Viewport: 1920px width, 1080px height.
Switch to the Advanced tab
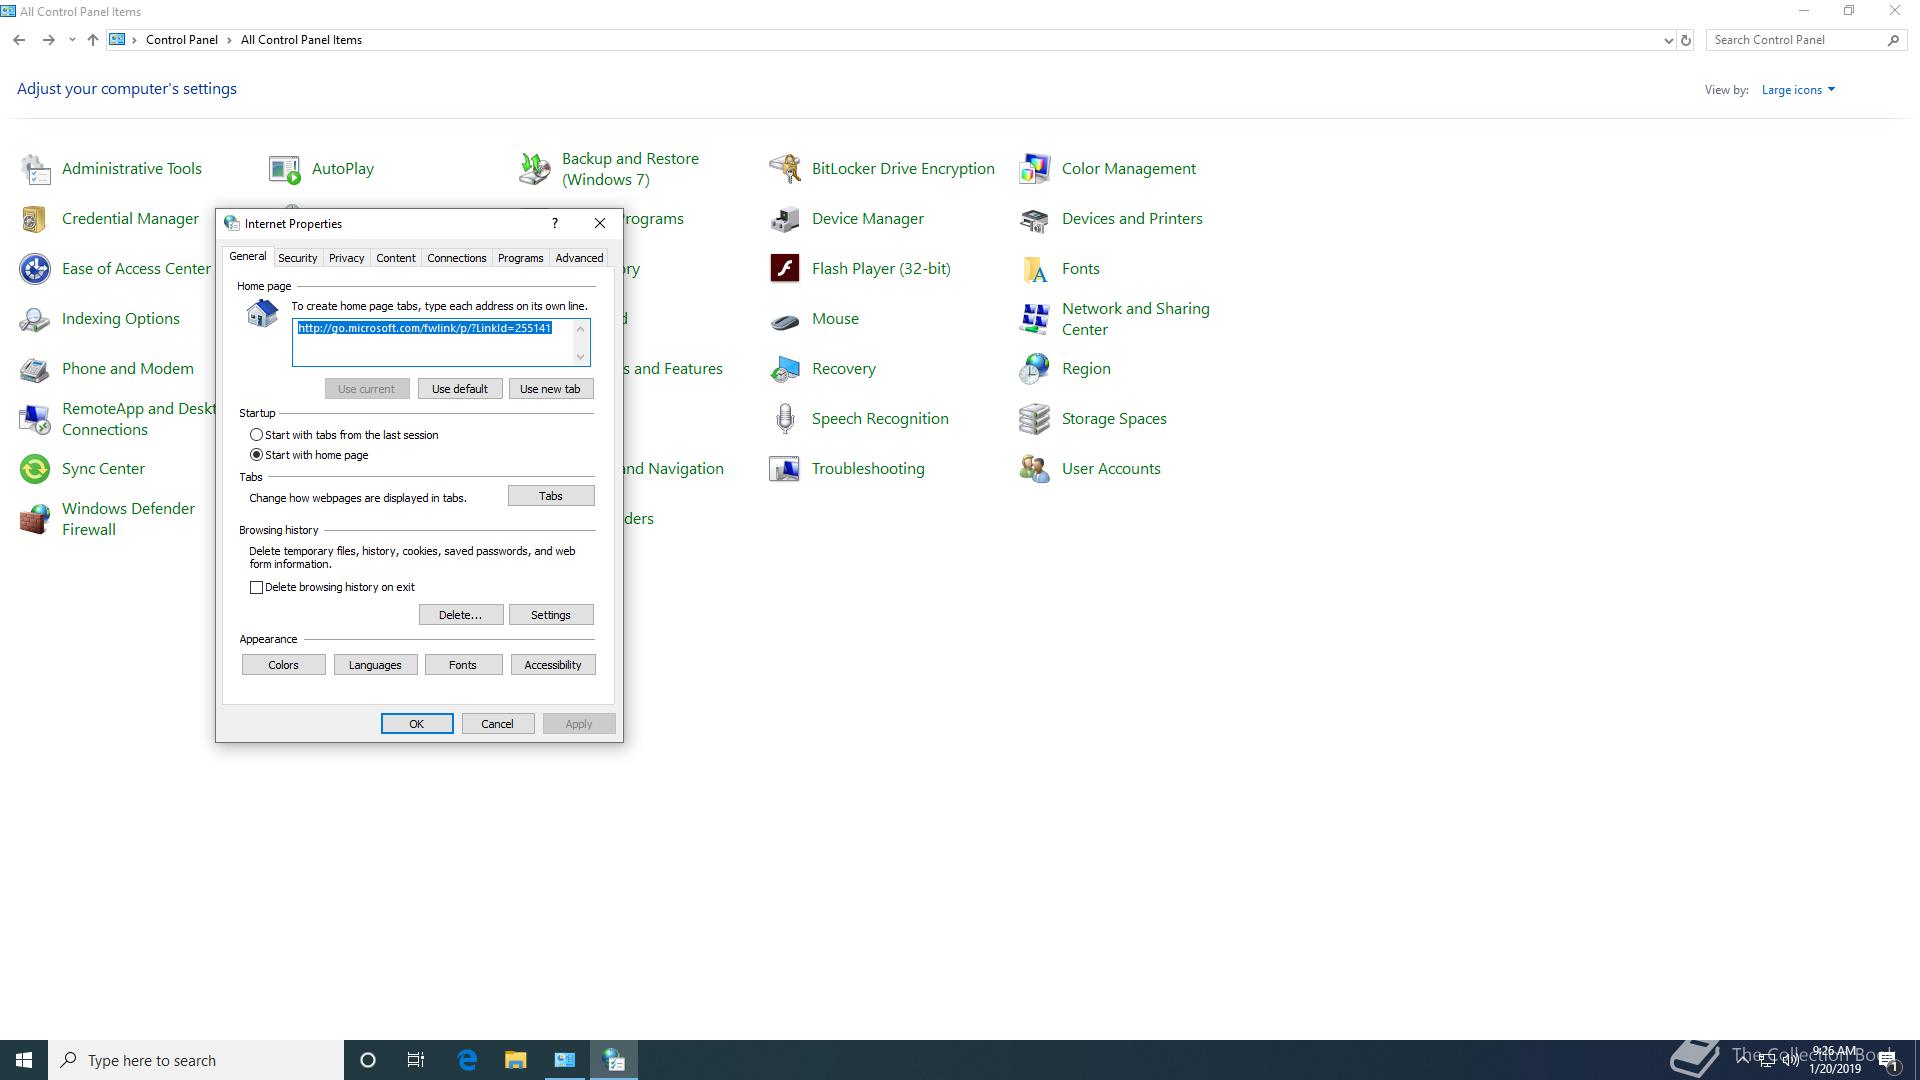(579, 258)
